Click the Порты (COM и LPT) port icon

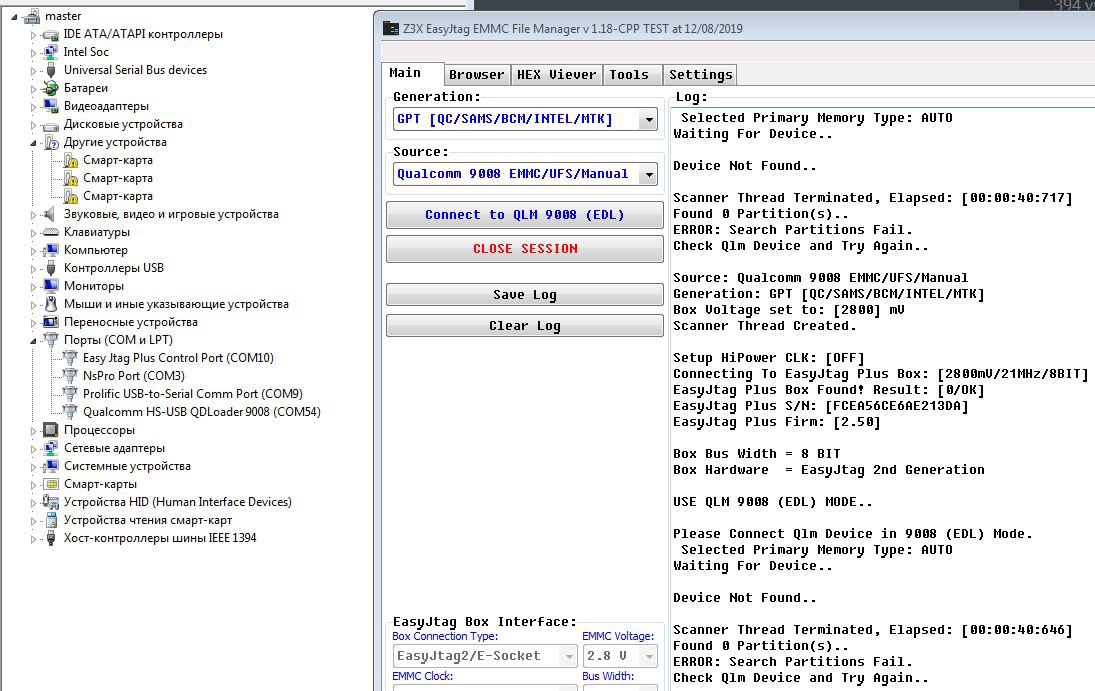tap(50, 340)
